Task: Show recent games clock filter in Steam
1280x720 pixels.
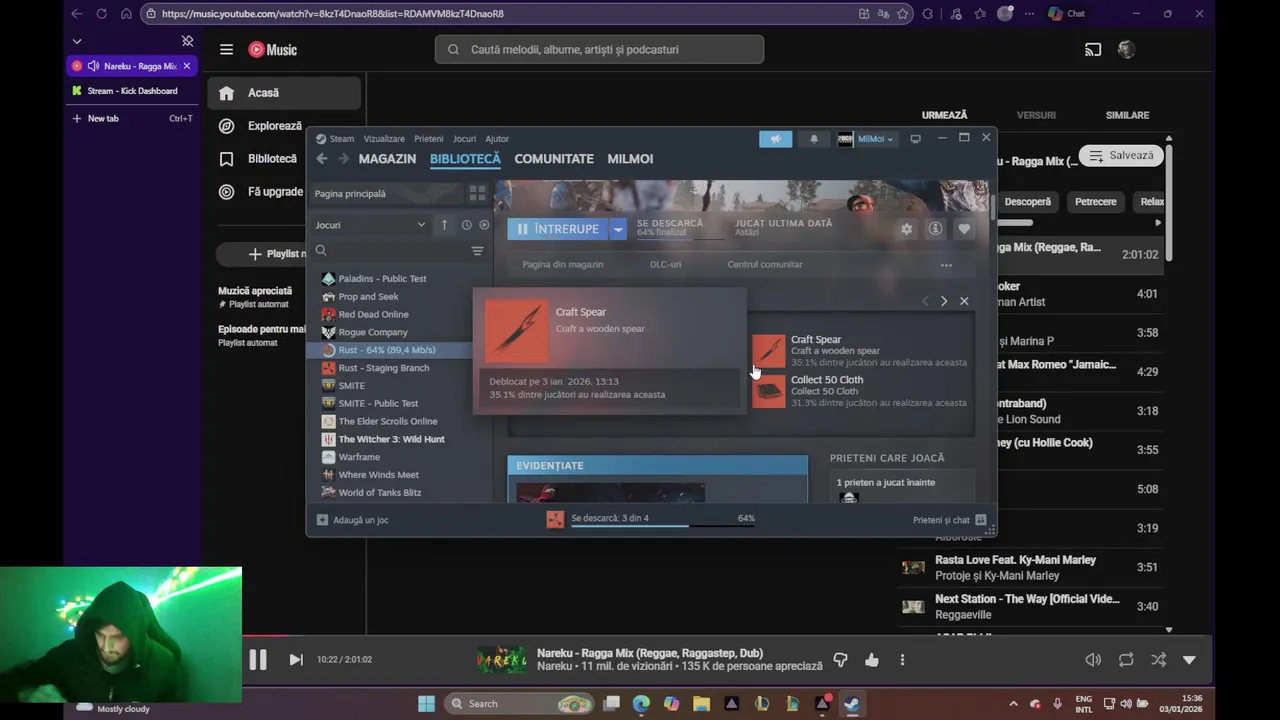Action: (x=466, y=225)
